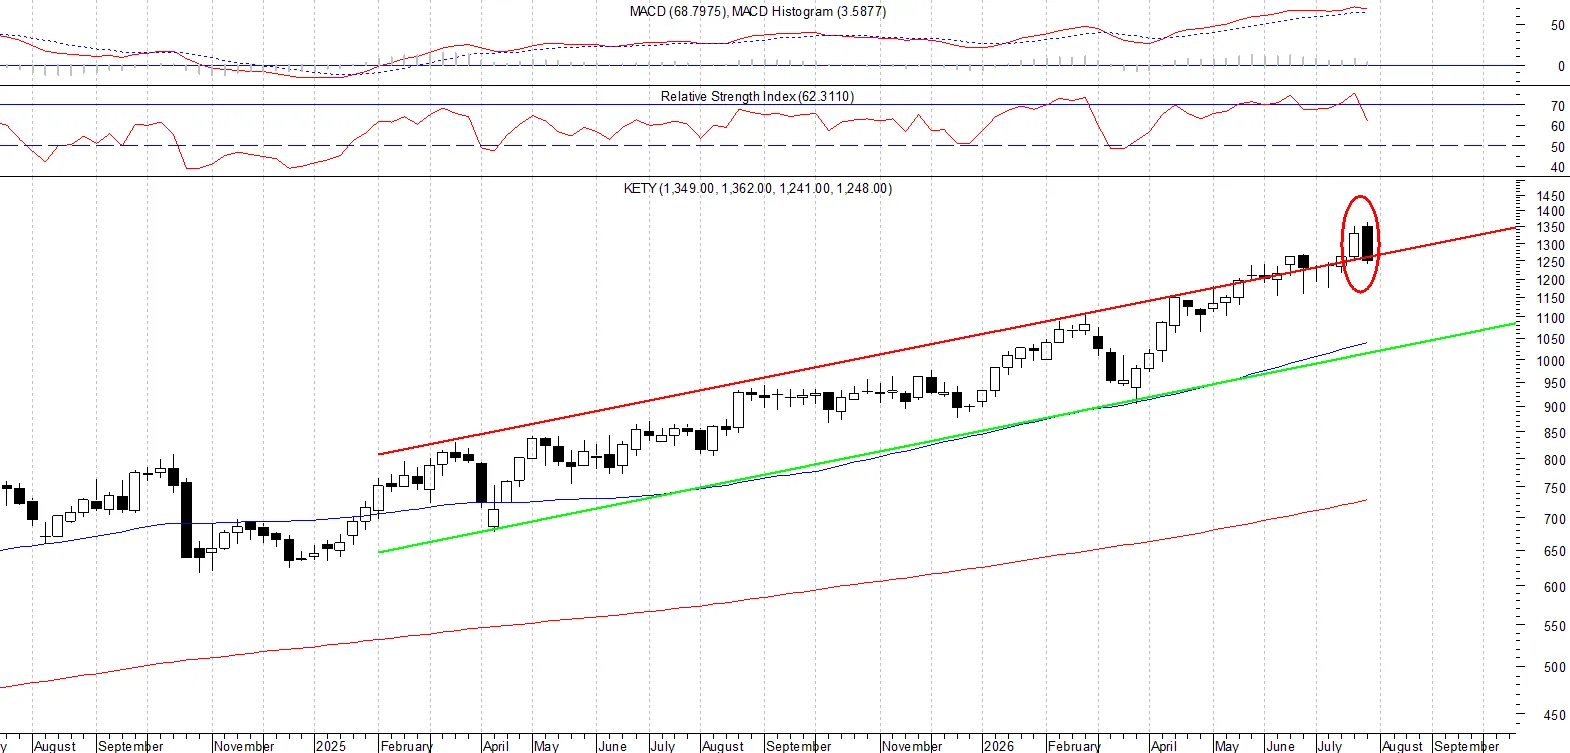This screenshot has height=753, width=1570.
Task: Select the 850 price axis label
Action: [1555, 434]
